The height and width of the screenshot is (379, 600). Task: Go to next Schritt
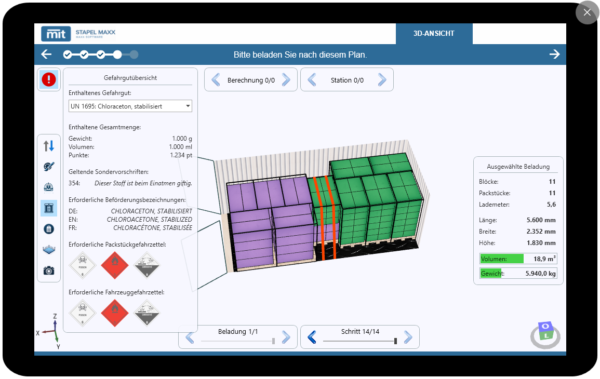[x=408, y=337]
